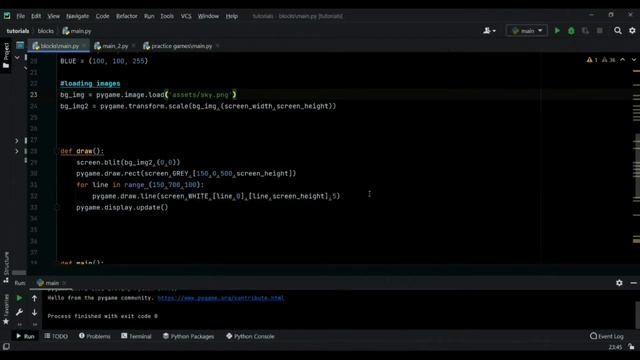Go to previous highlighted error arrow
Viewport: 640px width, 360px height.
pyautogui.click(x=622, y=60)
